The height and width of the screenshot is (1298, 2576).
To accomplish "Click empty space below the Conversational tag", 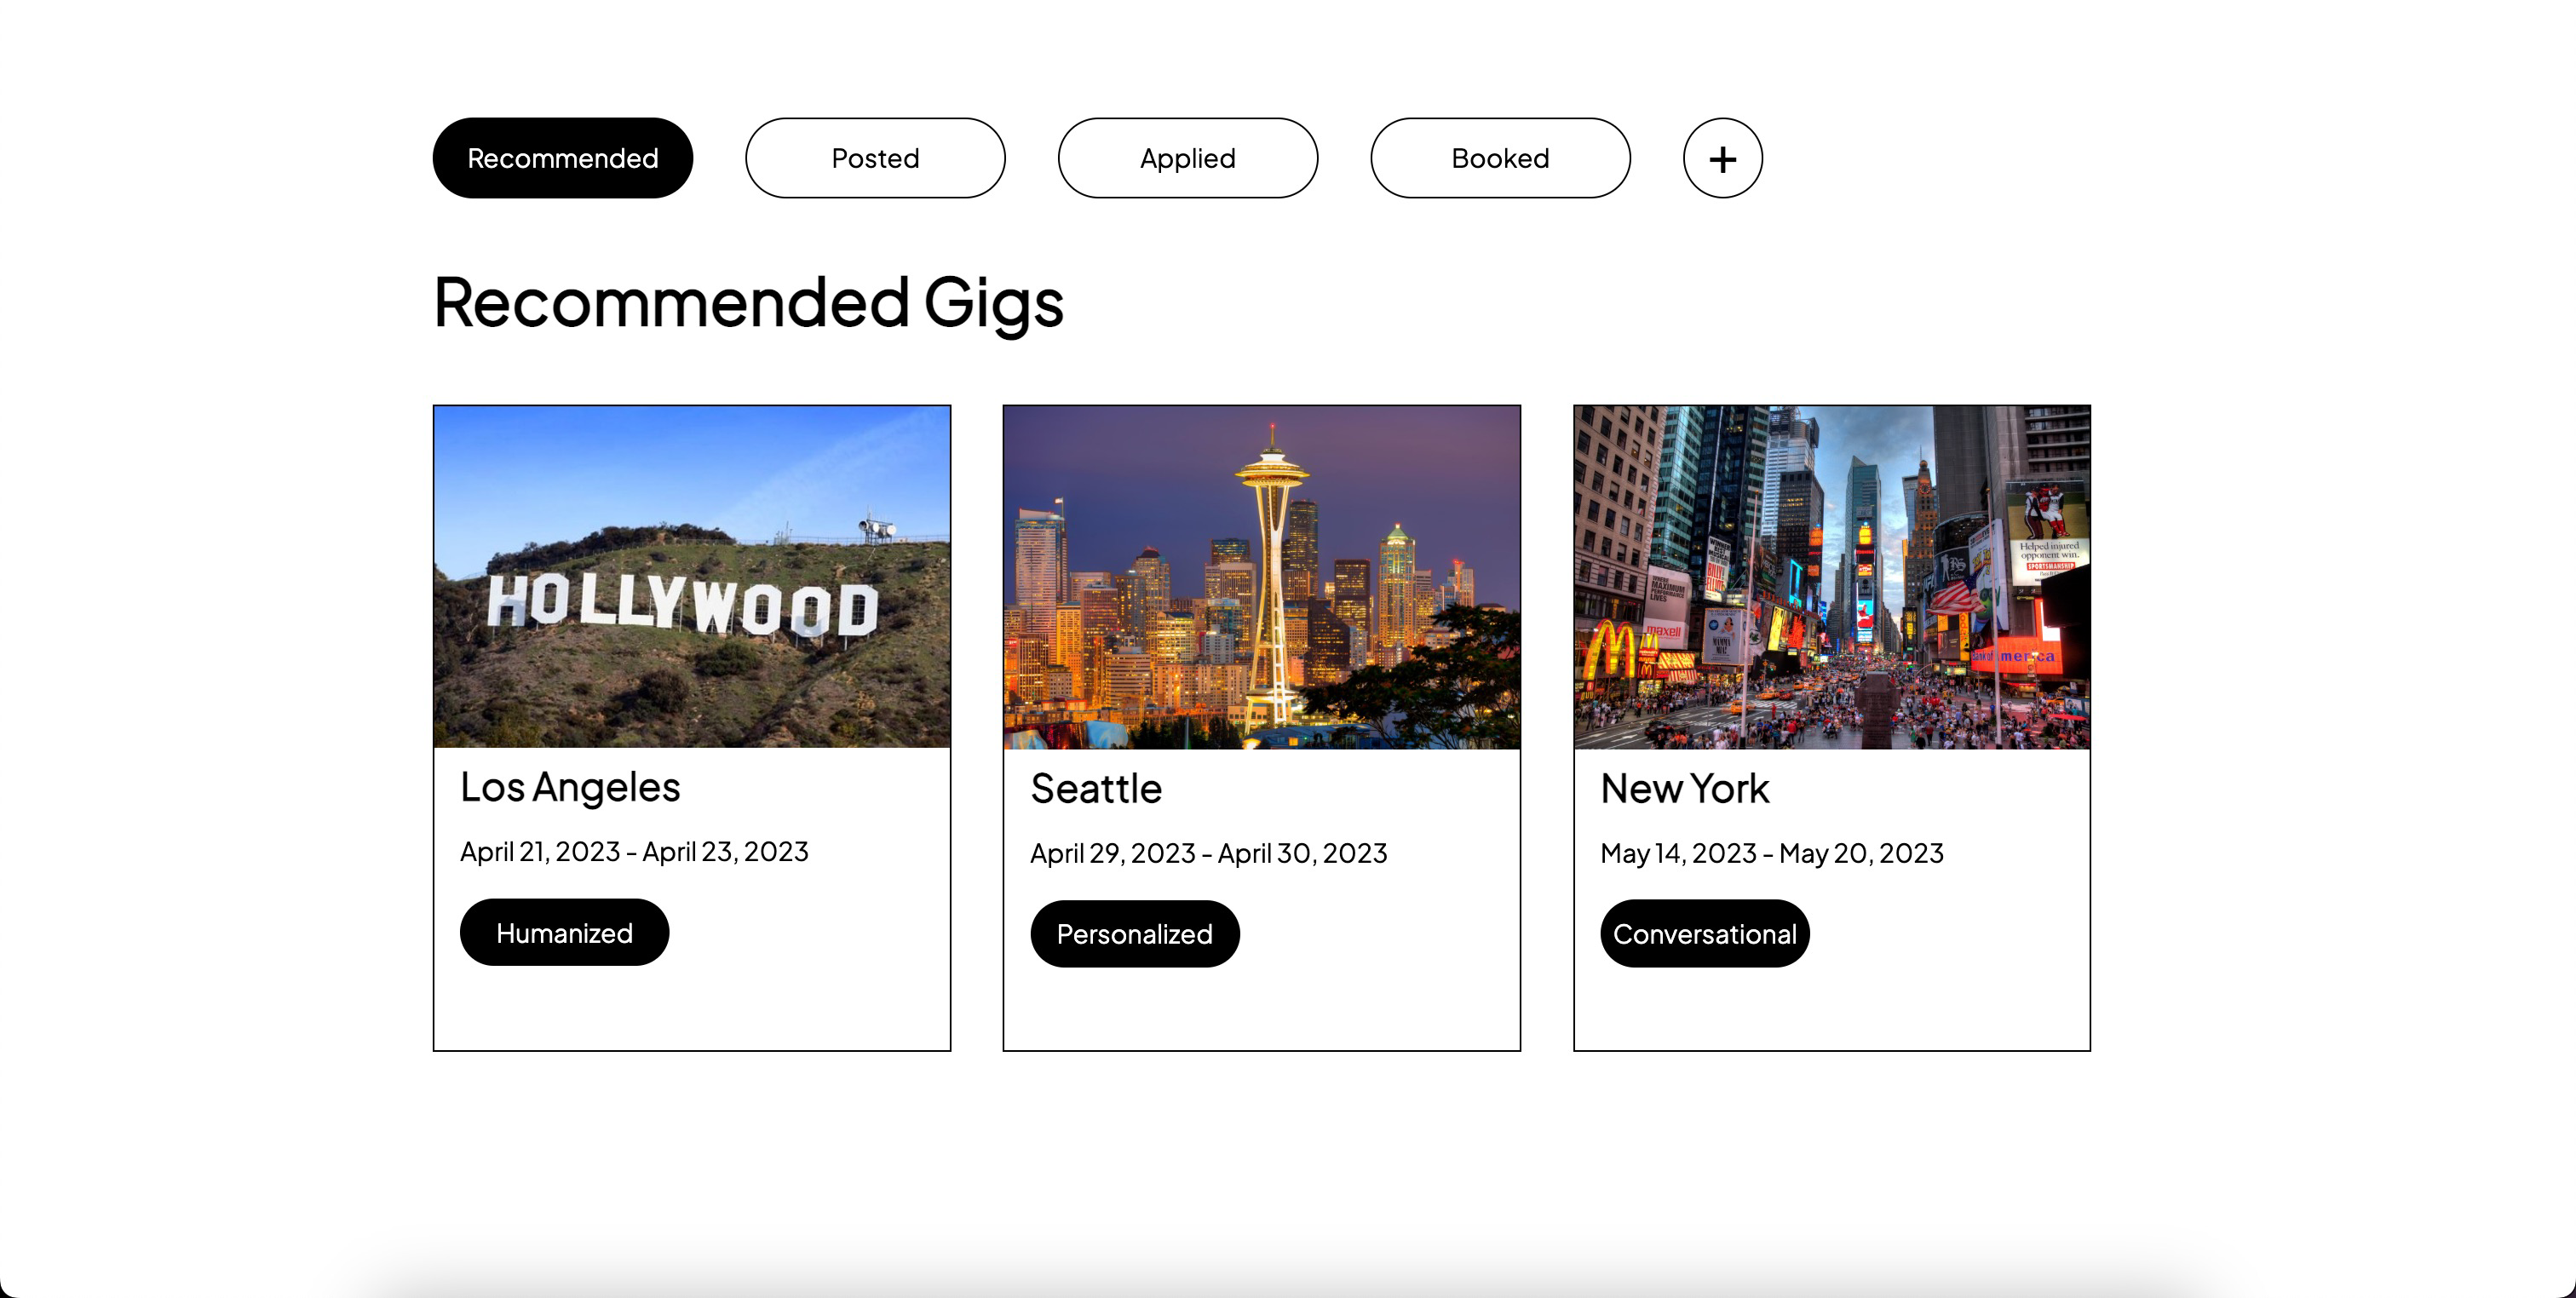I will tap(1831, 1010).
